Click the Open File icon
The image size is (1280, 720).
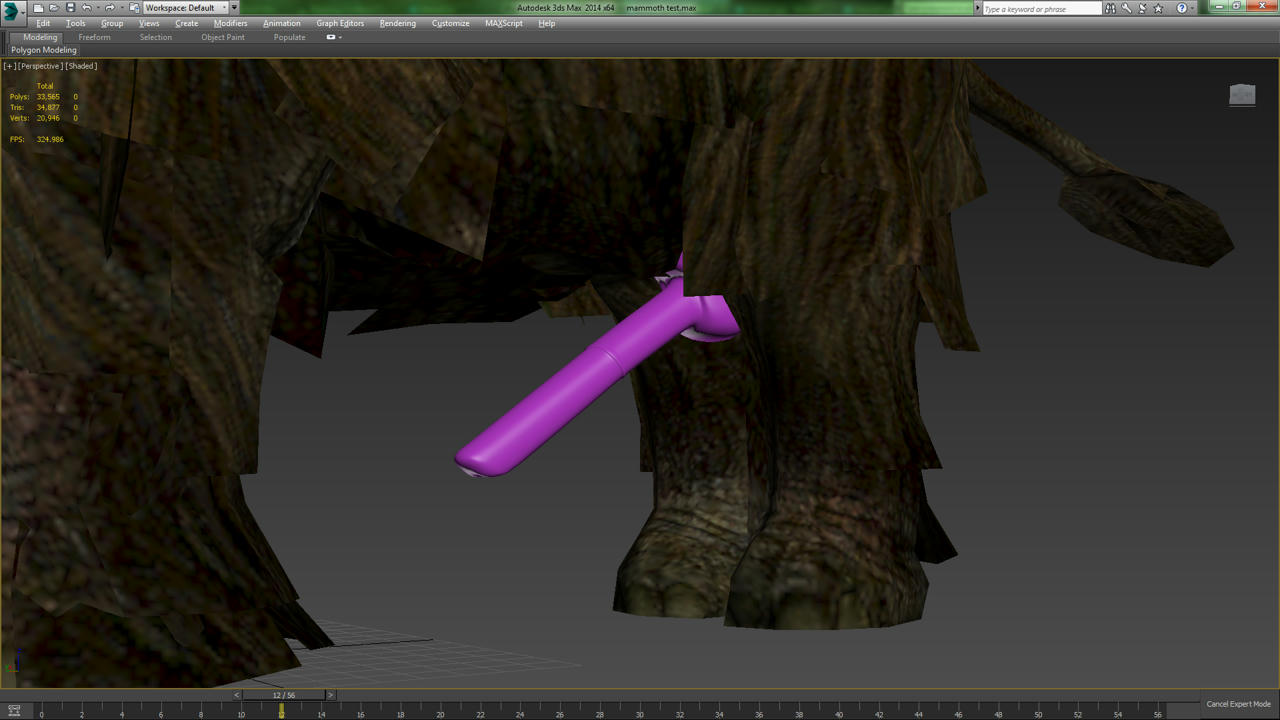click(54, 8)
